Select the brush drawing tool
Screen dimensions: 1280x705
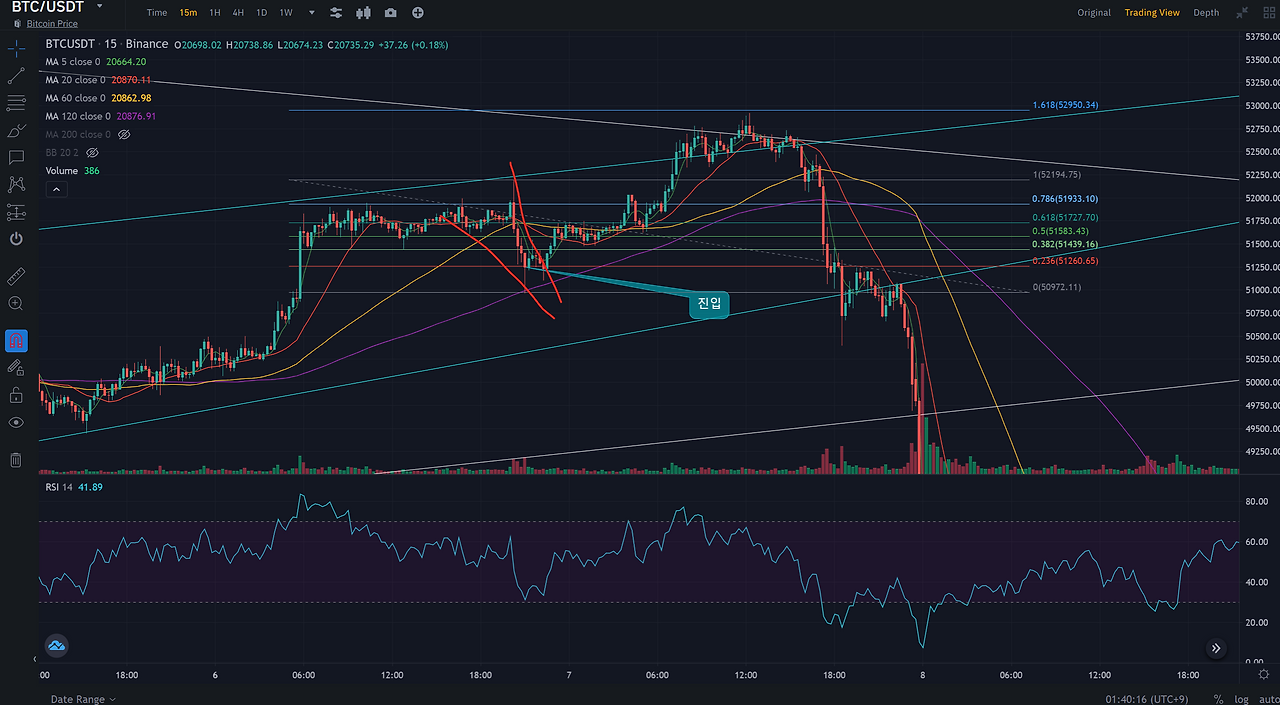pyautogui.click(x=16, y=130)
